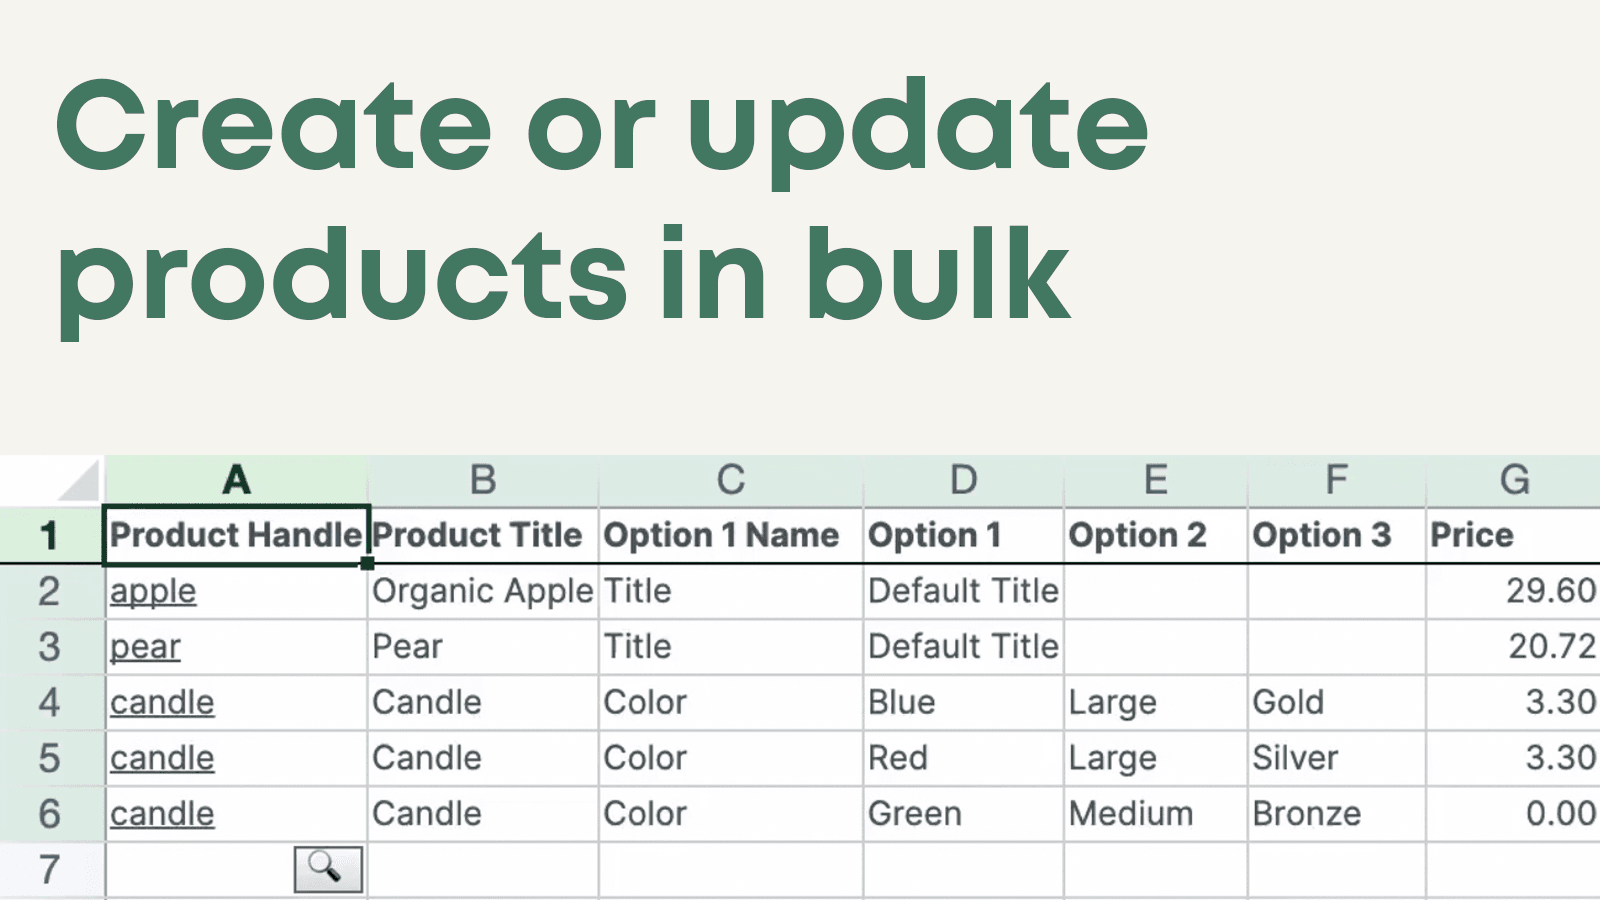Follow the candle link in row 4

[x=162, y=702]
